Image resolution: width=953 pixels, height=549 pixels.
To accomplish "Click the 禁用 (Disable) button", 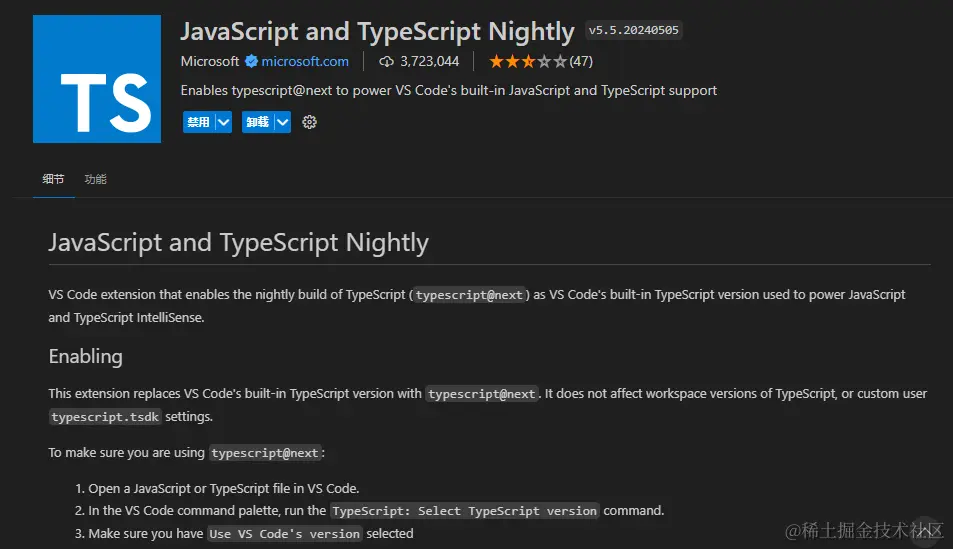I will 199,122.
